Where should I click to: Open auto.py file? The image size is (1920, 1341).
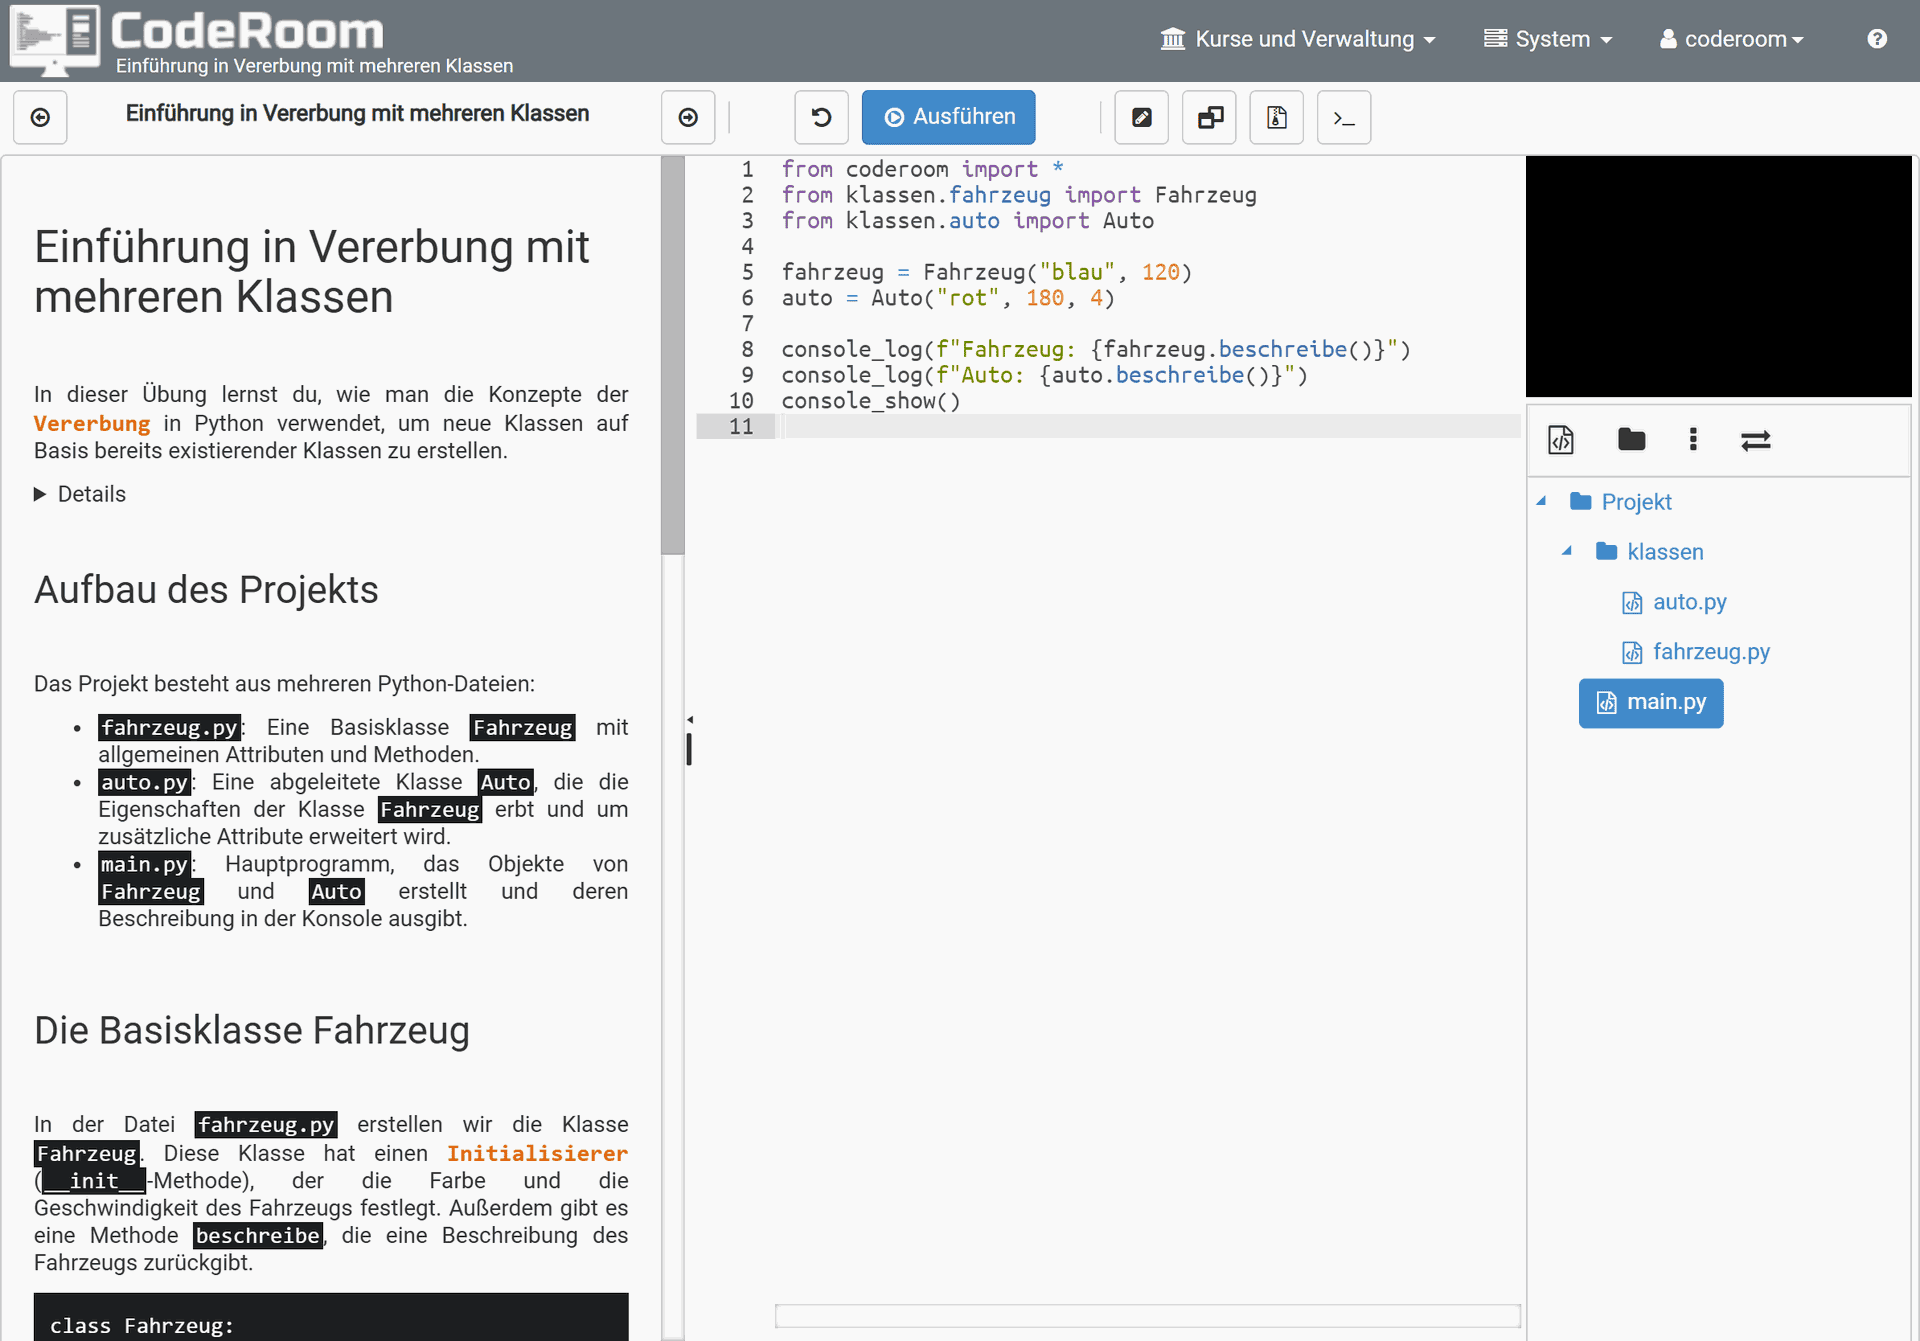click(1675, 602)
